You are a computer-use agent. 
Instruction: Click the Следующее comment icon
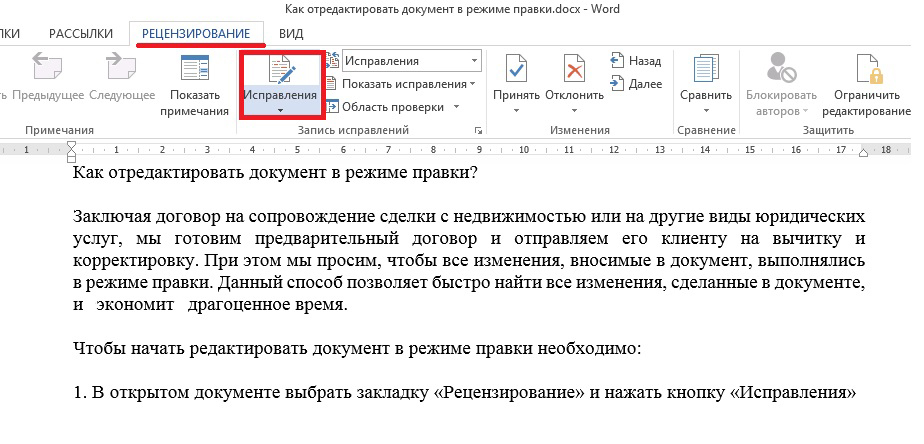(x=121, y=66)
